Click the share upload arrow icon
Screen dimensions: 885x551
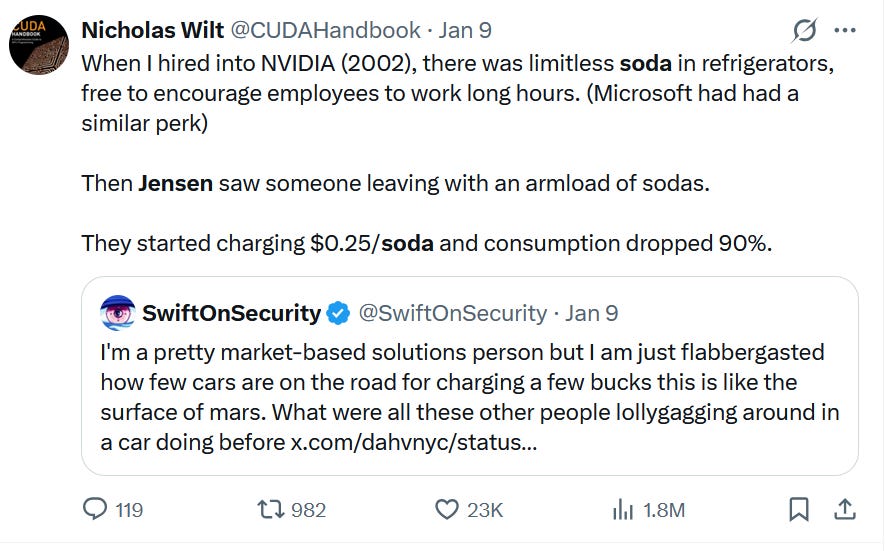(845, 510)
